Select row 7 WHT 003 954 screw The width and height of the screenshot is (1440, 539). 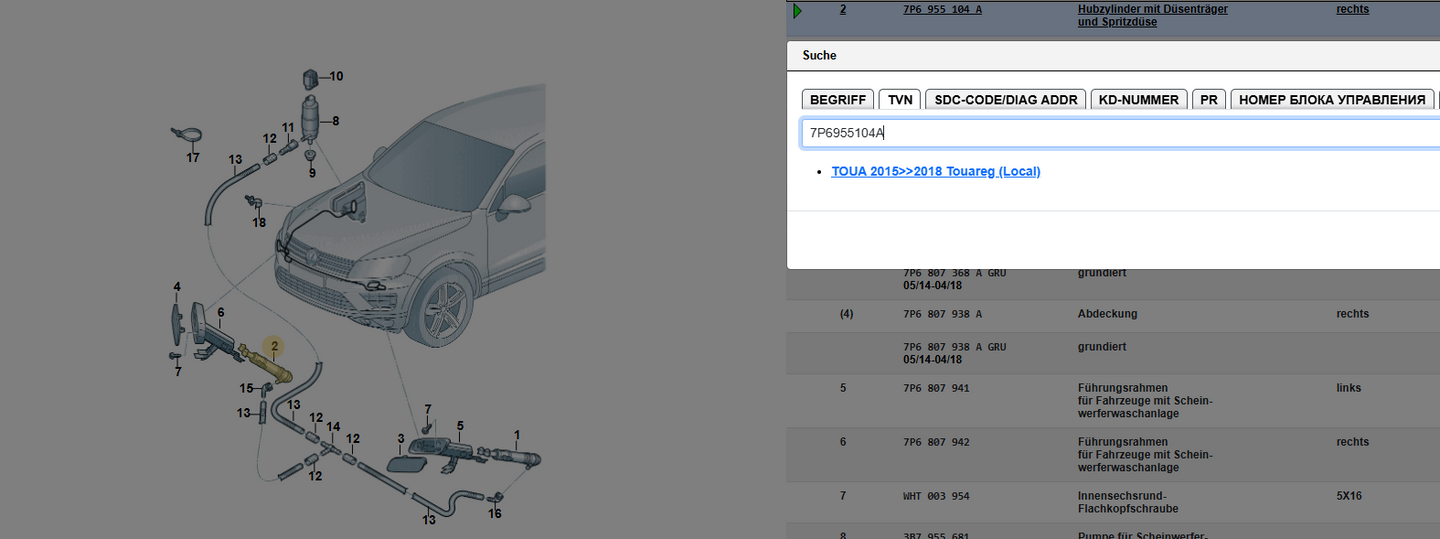pos(1112,503)
